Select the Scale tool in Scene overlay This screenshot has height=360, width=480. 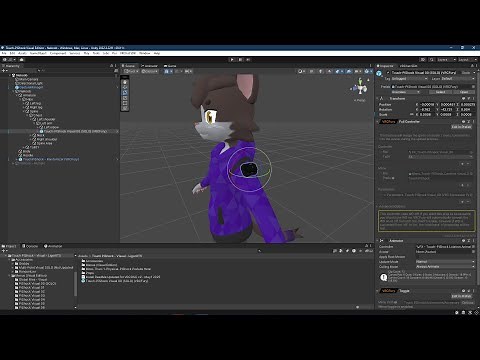(x=125, y=98)
